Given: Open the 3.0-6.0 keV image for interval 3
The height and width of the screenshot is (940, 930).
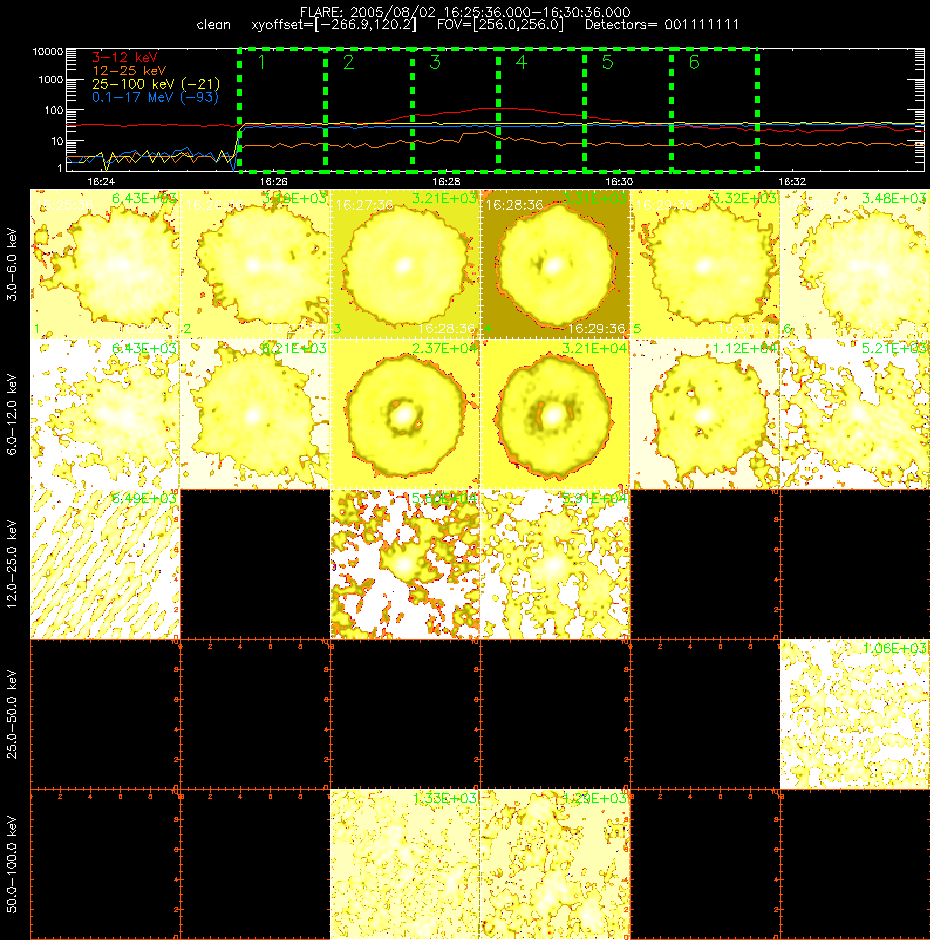Looking at the screenshot, I should [405, 264].
